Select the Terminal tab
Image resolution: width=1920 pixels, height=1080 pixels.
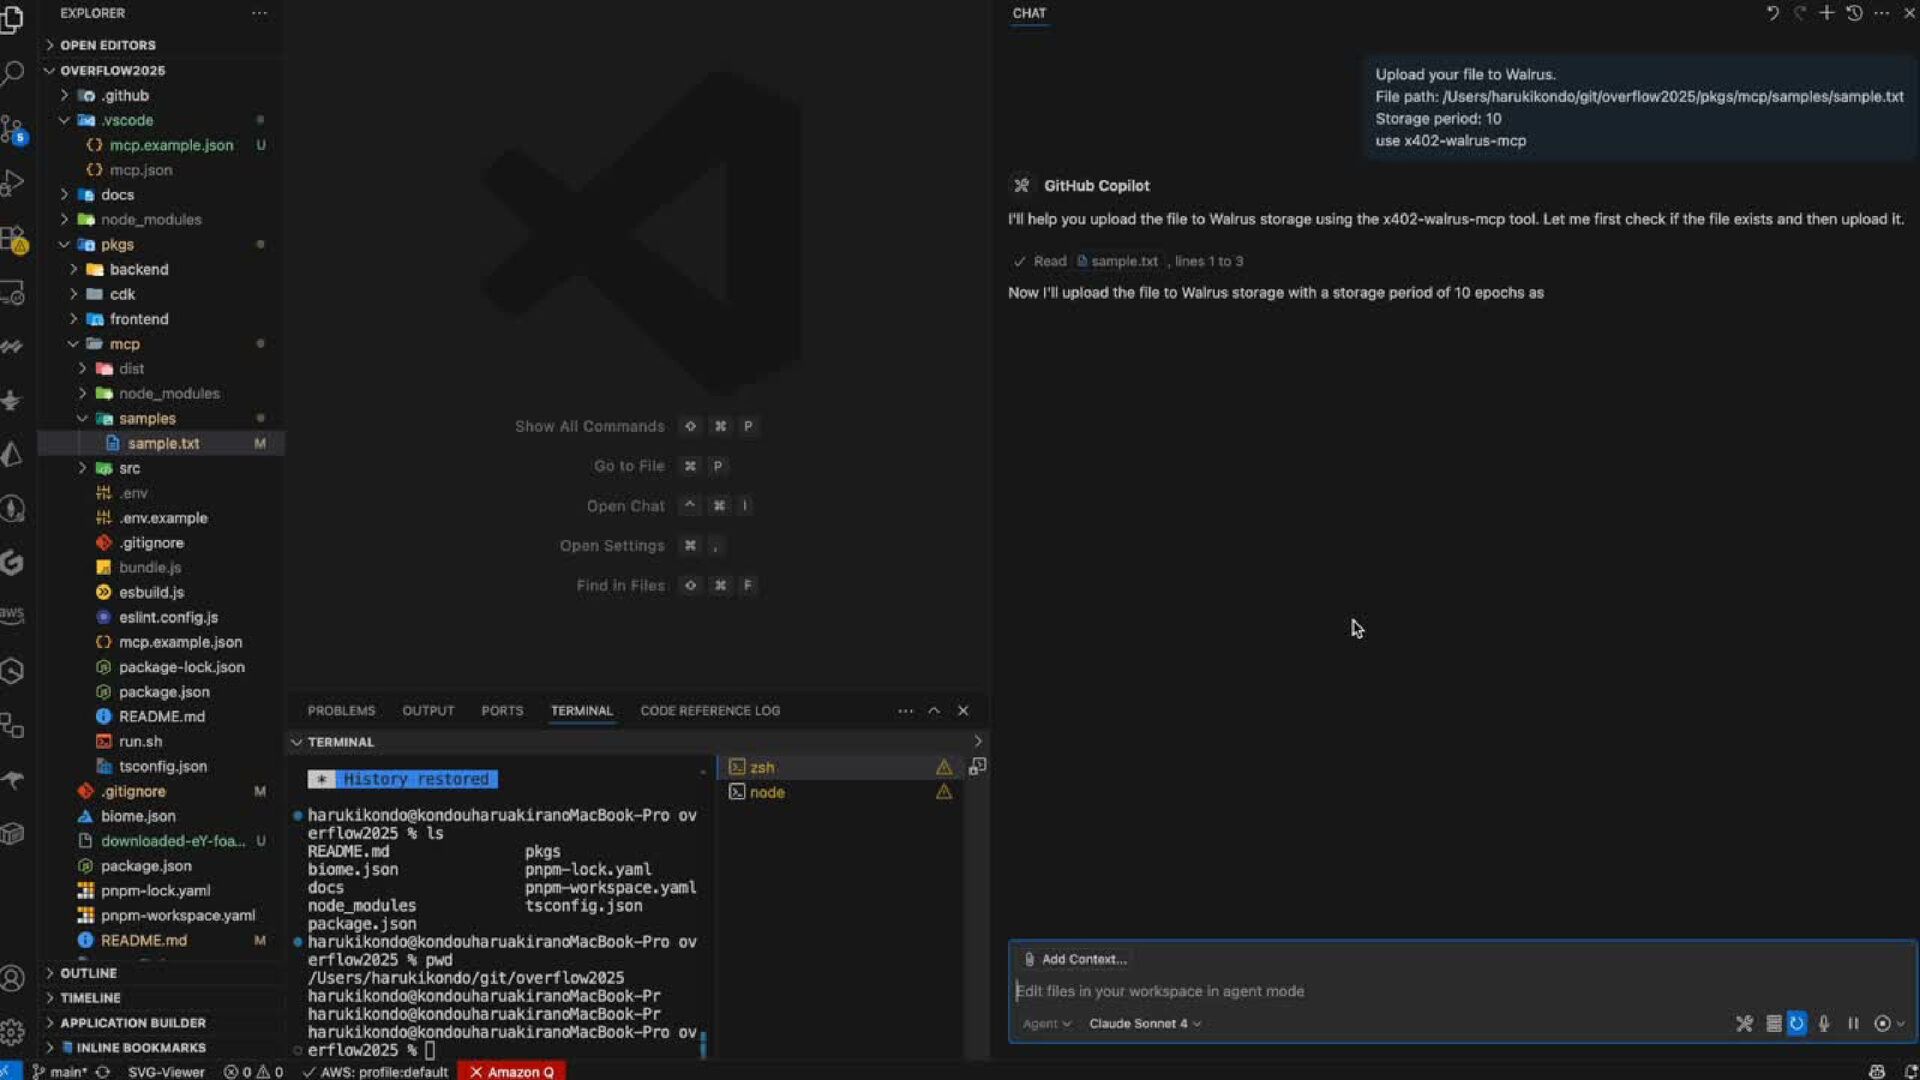coord(581,711)
